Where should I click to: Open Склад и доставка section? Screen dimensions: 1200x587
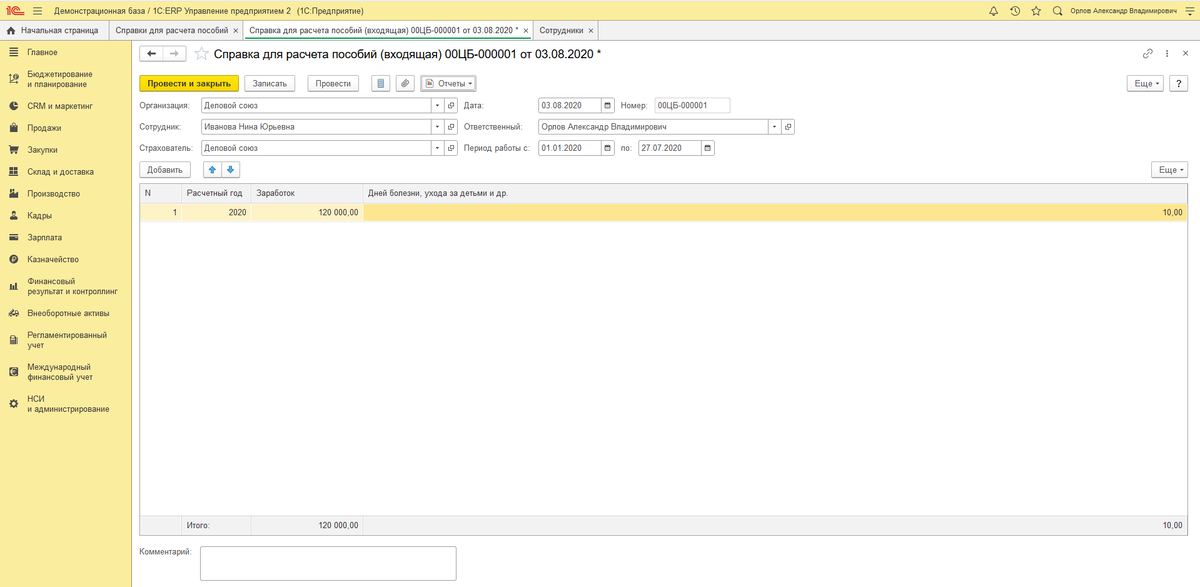tap(65, 172)
